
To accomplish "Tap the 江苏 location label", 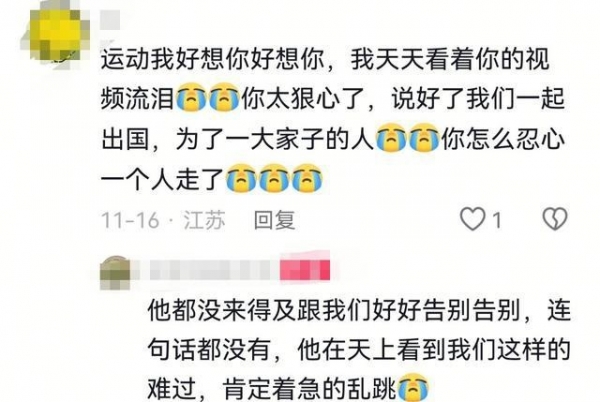I will 204,220.
